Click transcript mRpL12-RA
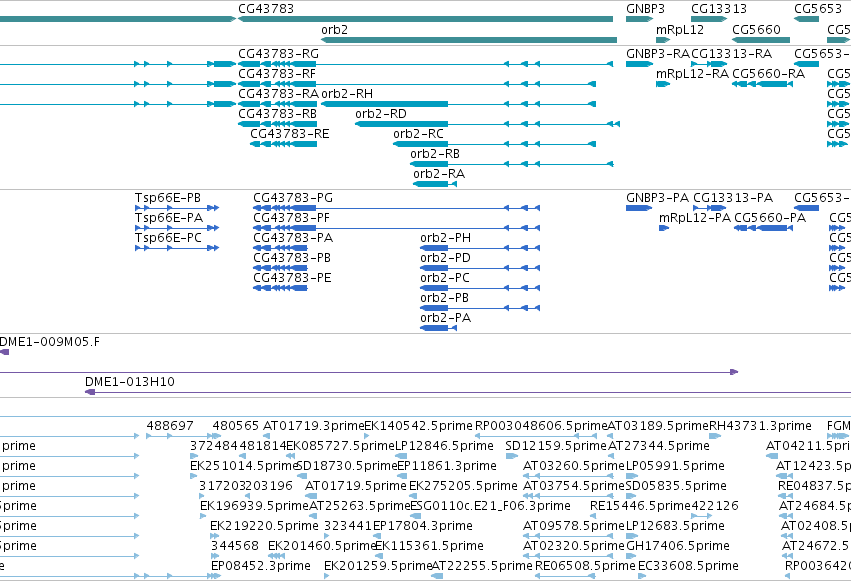Image resolution: width=851 pixels, height=581 pixels. [x=693, y=74]
